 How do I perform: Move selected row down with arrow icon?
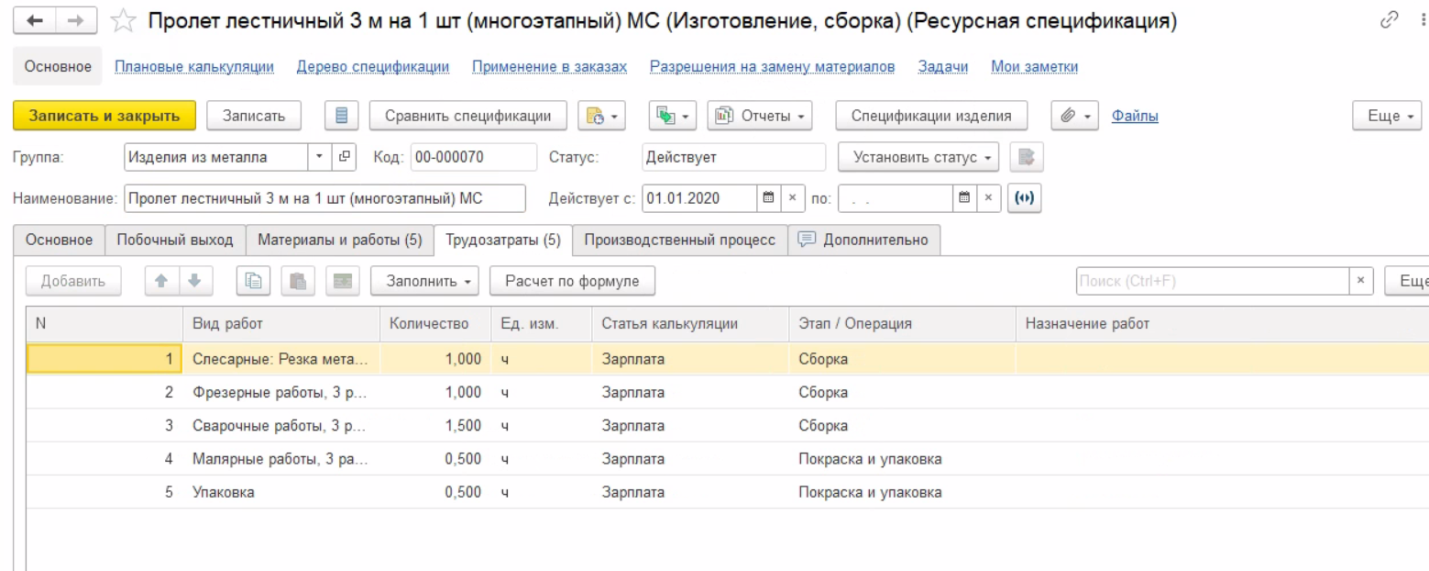pos(195,281)
